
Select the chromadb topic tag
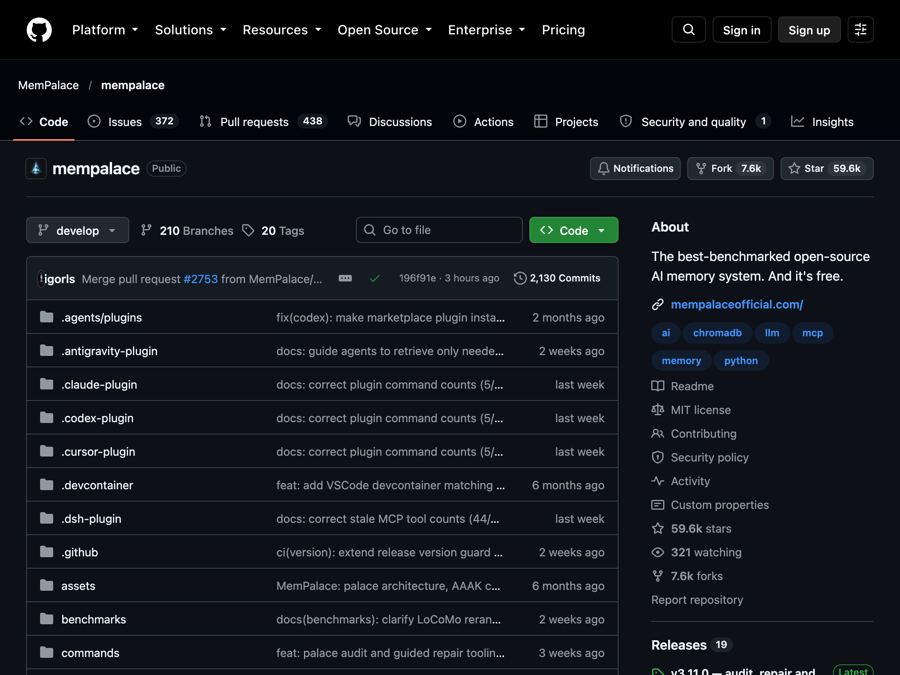(717, 333)
